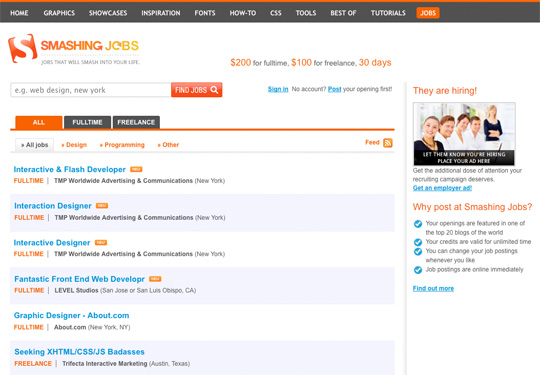Click the NEW badge beside Interactive Designer
540x375 pixels.
pyautogui.click(x=101, y=242)
